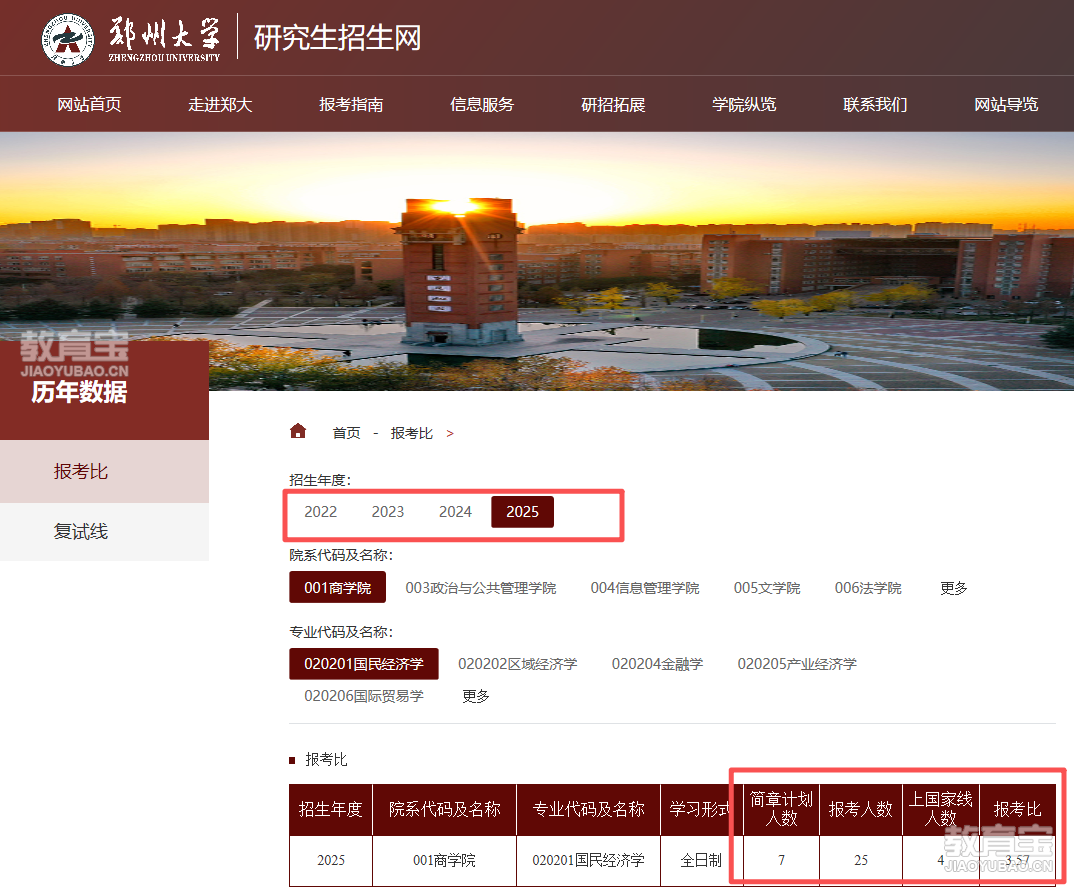Click the Zhengzhou University logo emblem
Viewport: 1074px width, 895px height.
[68, 39]
